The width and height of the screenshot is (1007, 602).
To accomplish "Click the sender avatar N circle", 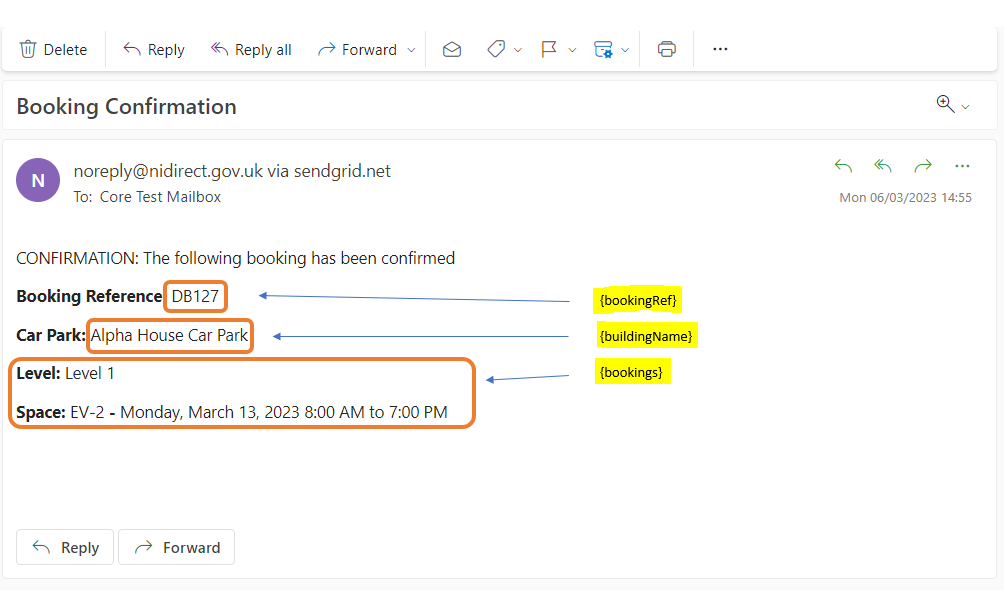I will click(x=38, y=181).
